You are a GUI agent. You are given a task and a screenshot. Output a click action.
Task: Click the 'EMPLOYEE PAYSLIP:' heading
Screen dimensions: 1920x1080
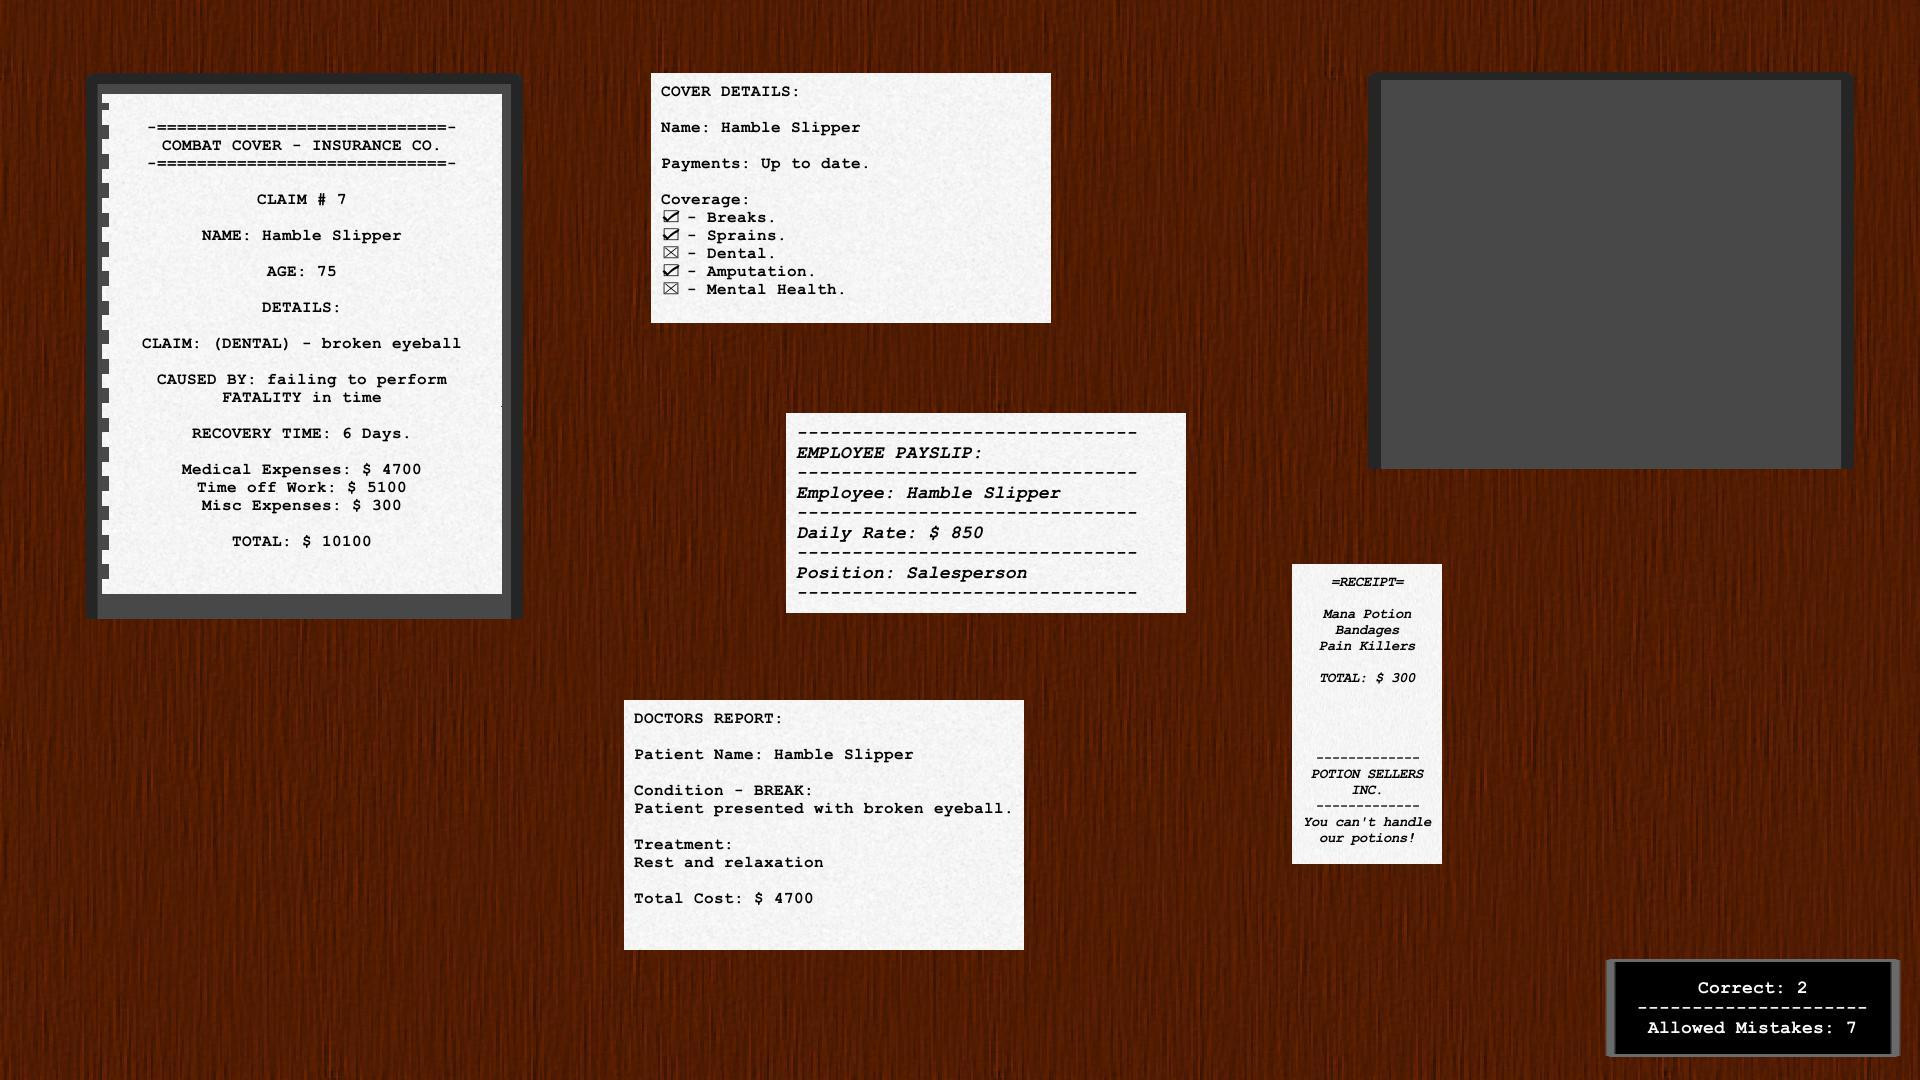(x=889, y=453)
